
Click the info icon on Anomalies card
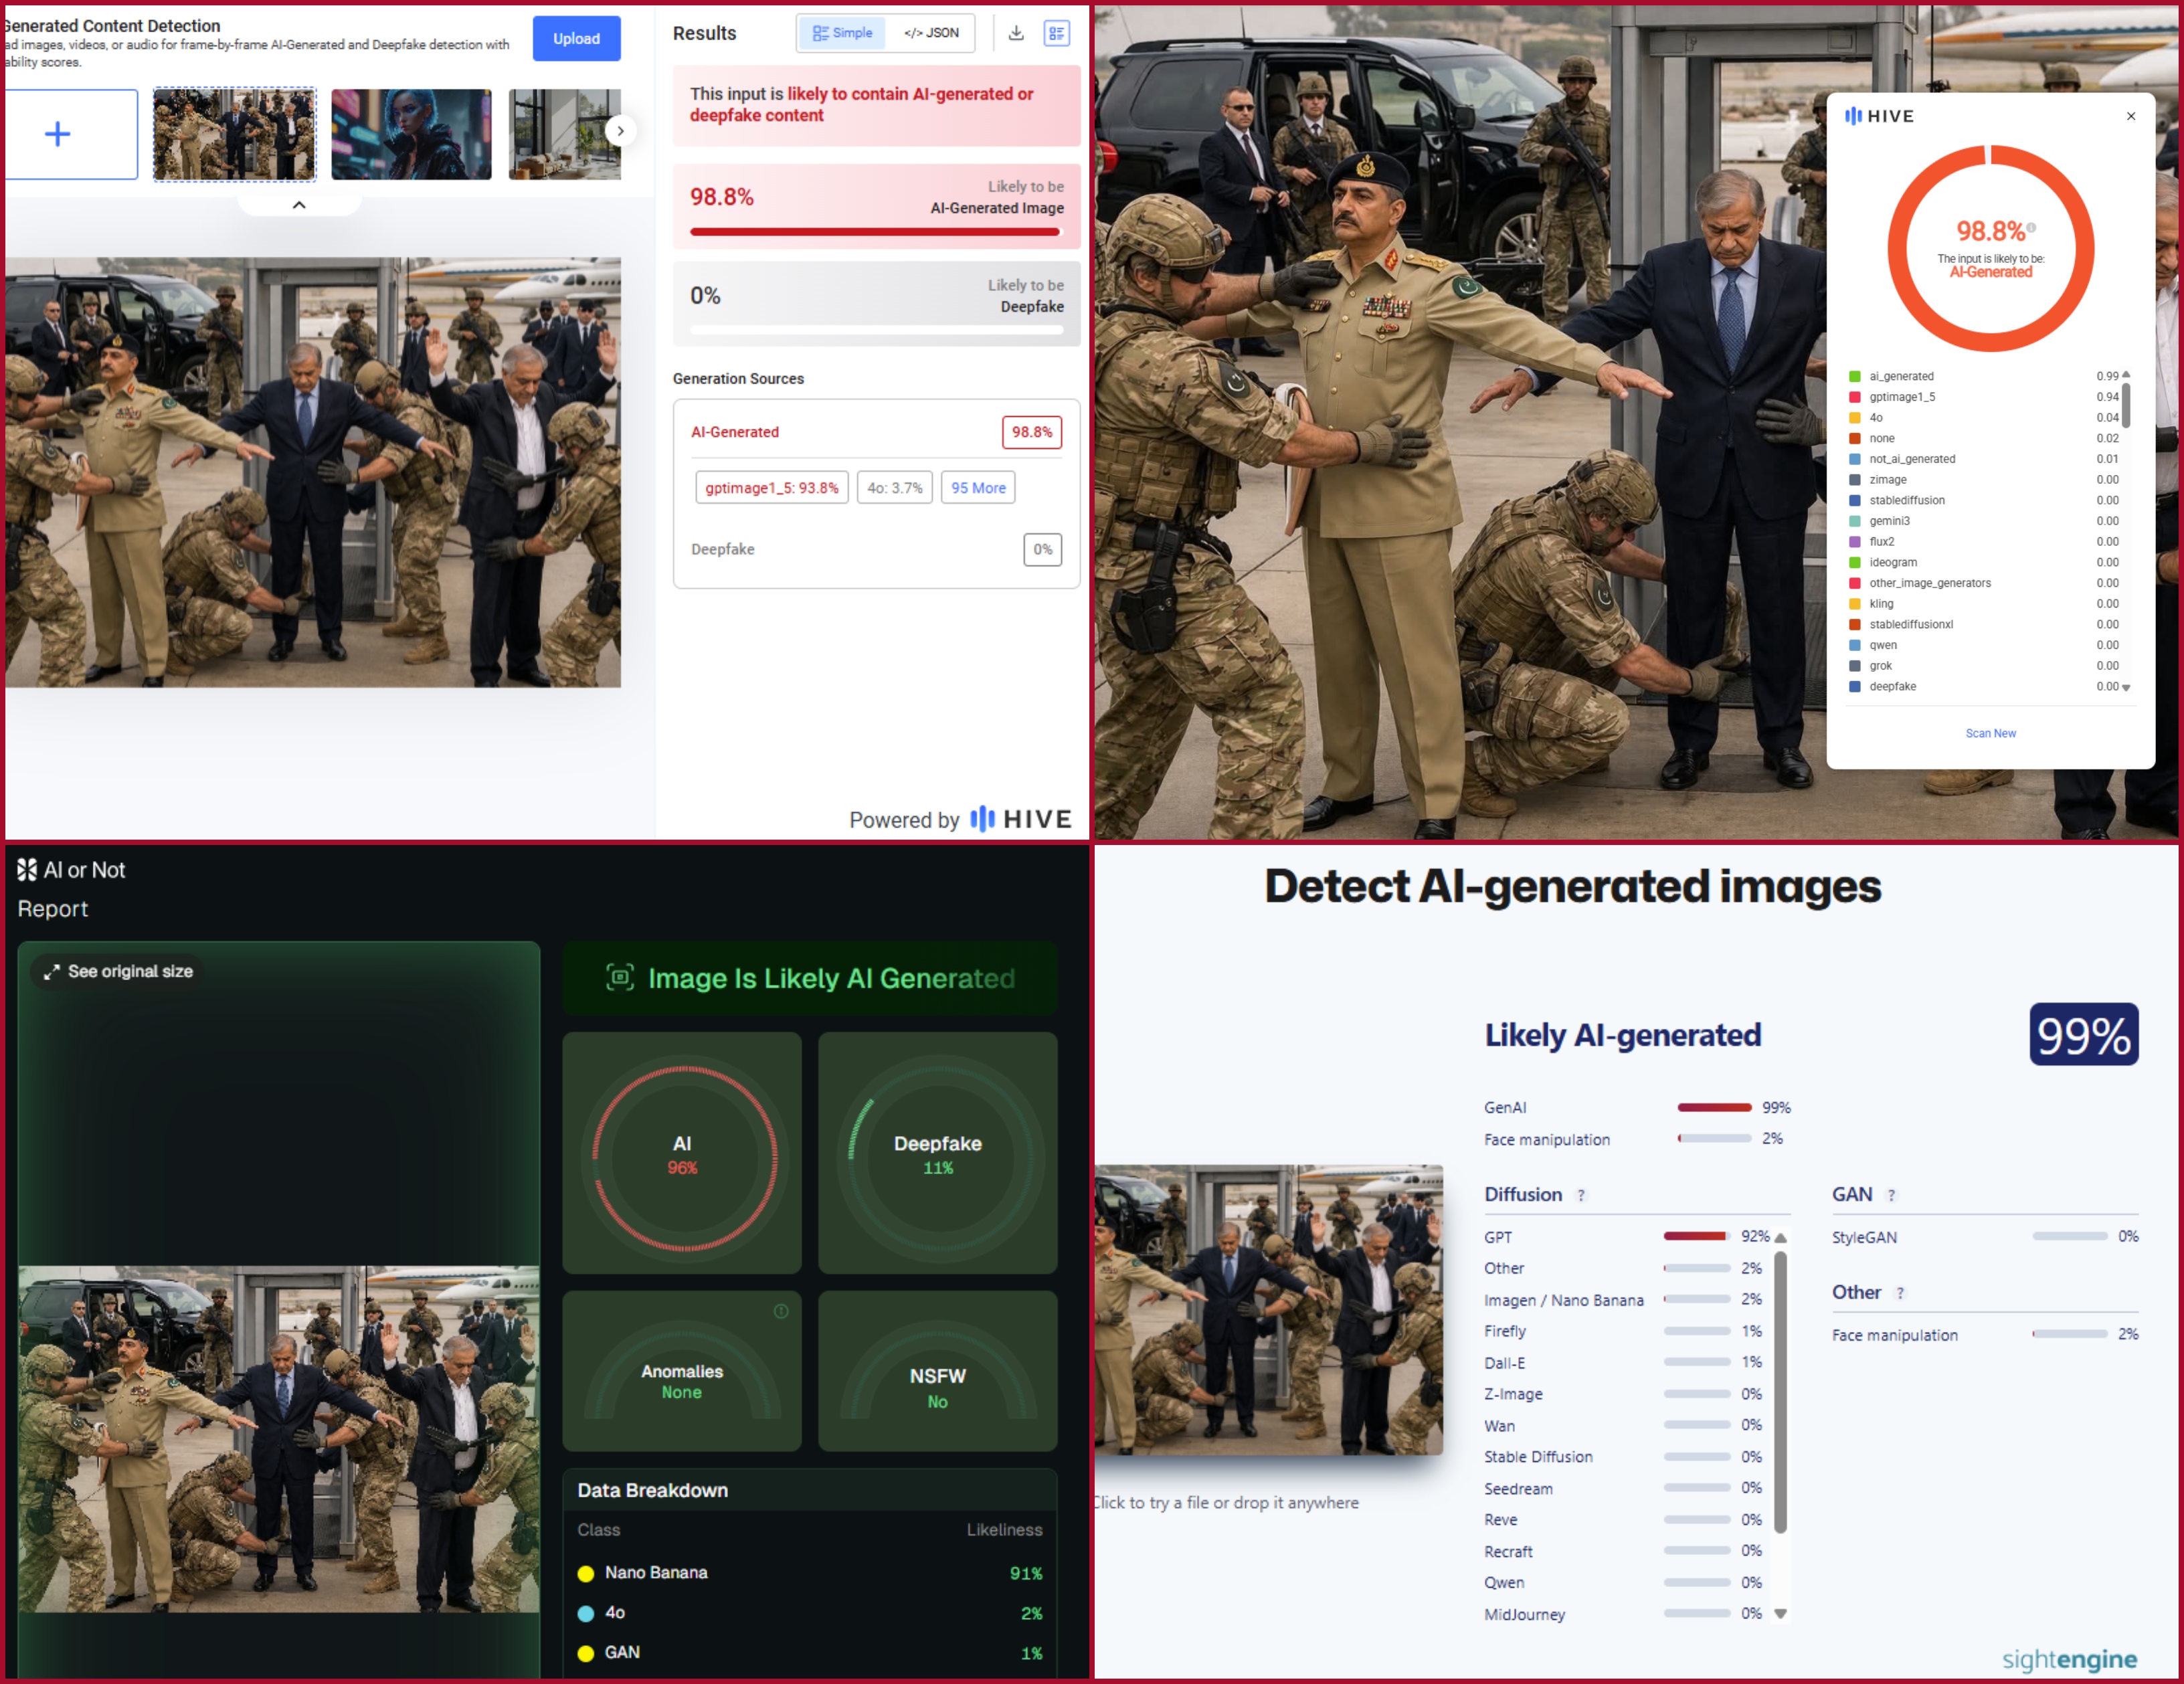click(x=781, y=1311)
